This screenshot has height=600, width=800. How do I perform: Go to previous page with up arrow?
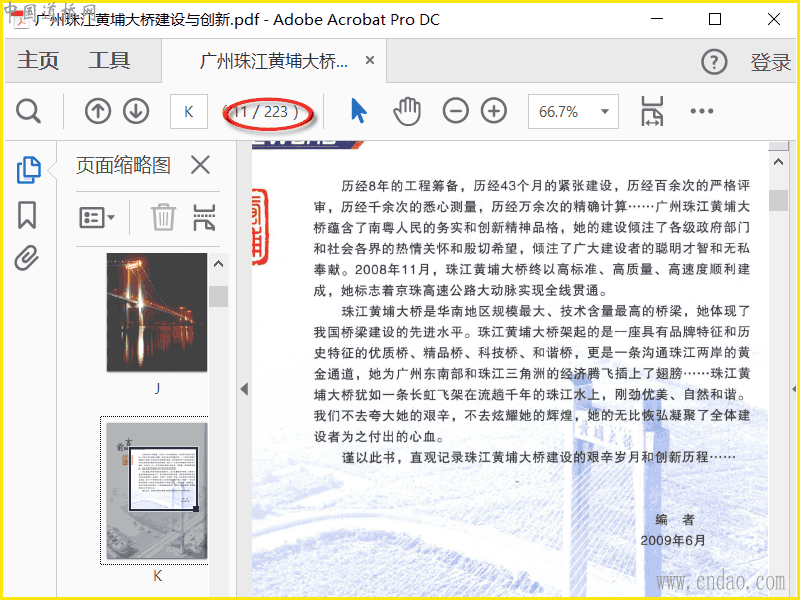point(98,111)
